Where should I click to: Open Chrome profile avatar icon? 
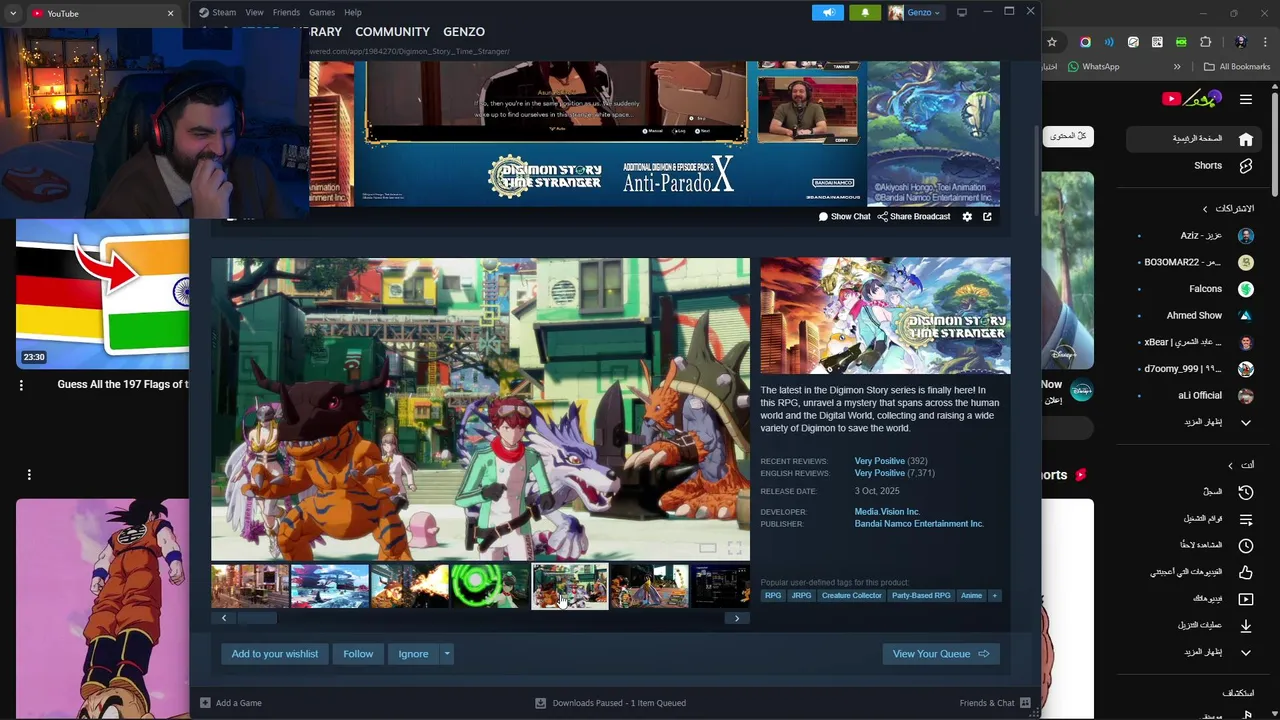tap(1241, 42)
